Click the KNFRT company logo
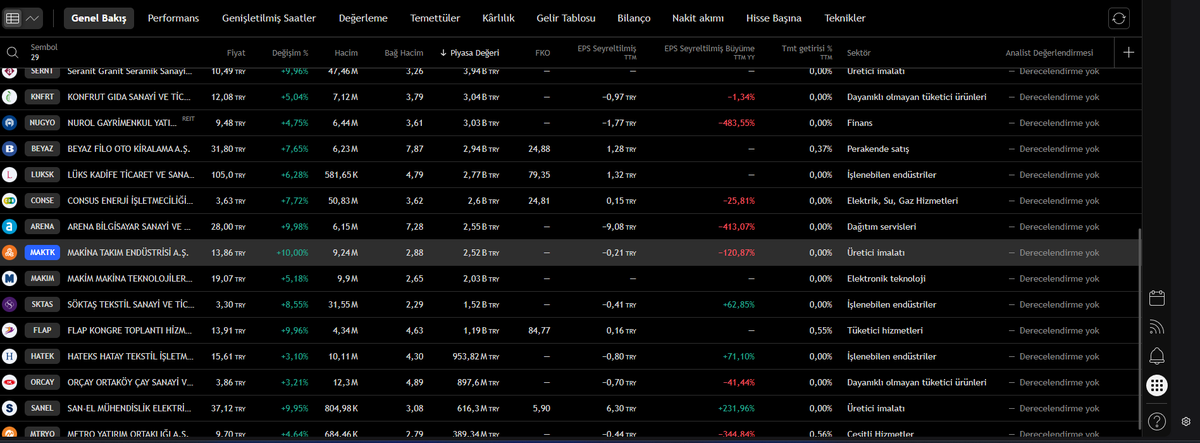This screenshot has width=1200, height=443. (x=10, y=97)
